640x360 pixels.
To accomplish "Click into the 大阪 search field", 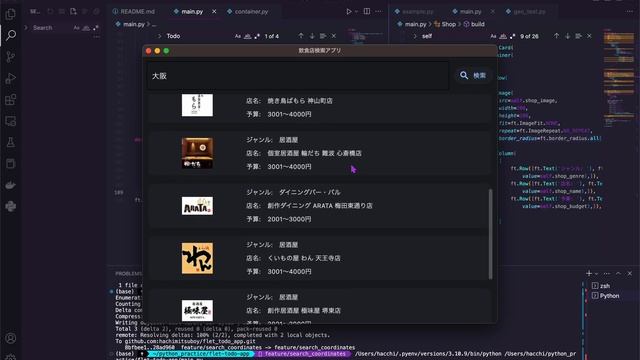I will point(298,76).
